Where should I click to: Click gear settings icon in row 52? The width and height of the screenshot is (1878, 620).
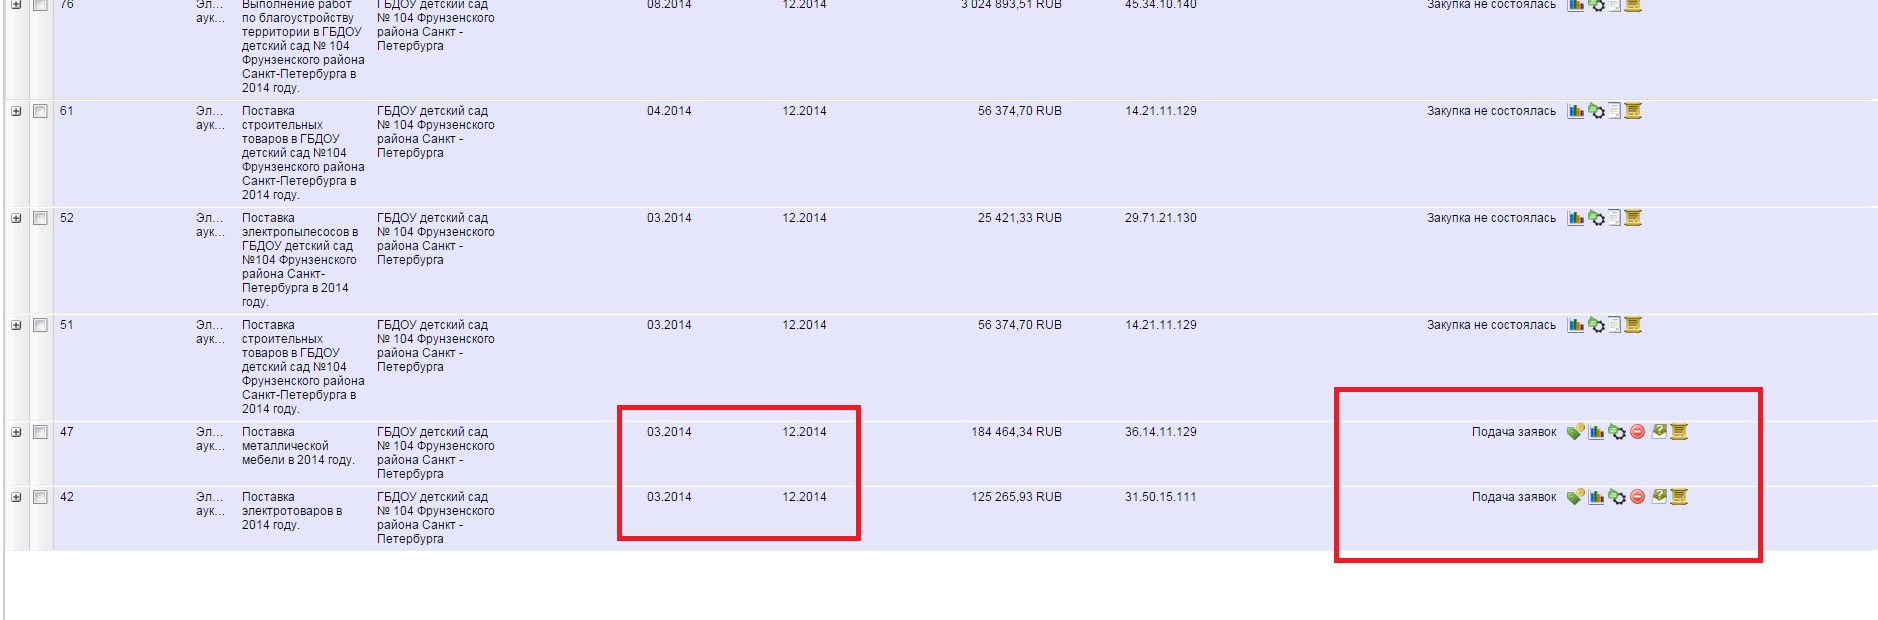point(1596,218)
